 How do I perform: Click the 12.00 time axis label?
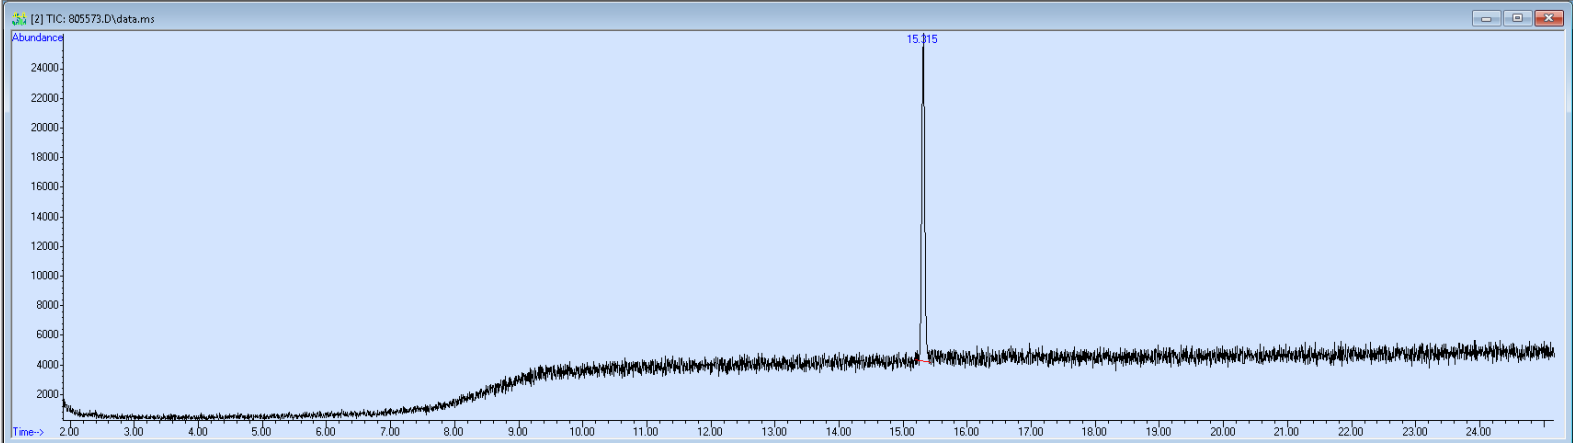pos(710,432)
